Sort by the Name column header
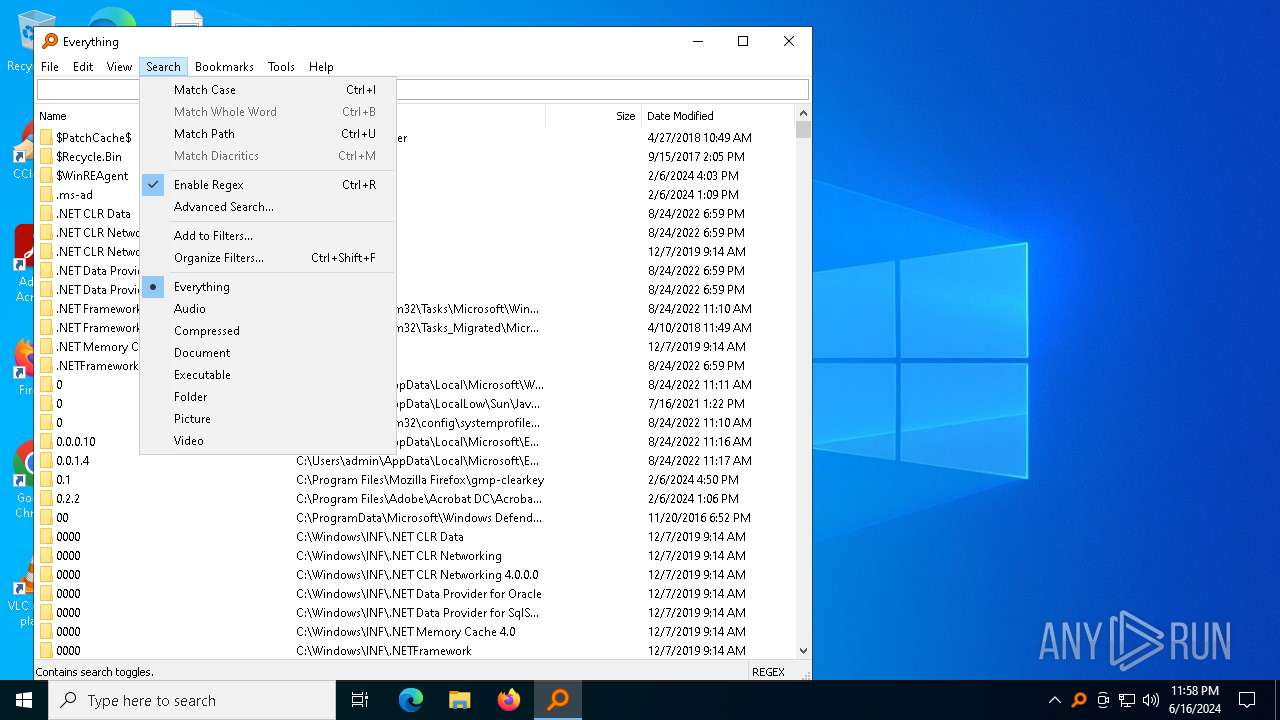The image size is (1280, 720). click(88, 116)
